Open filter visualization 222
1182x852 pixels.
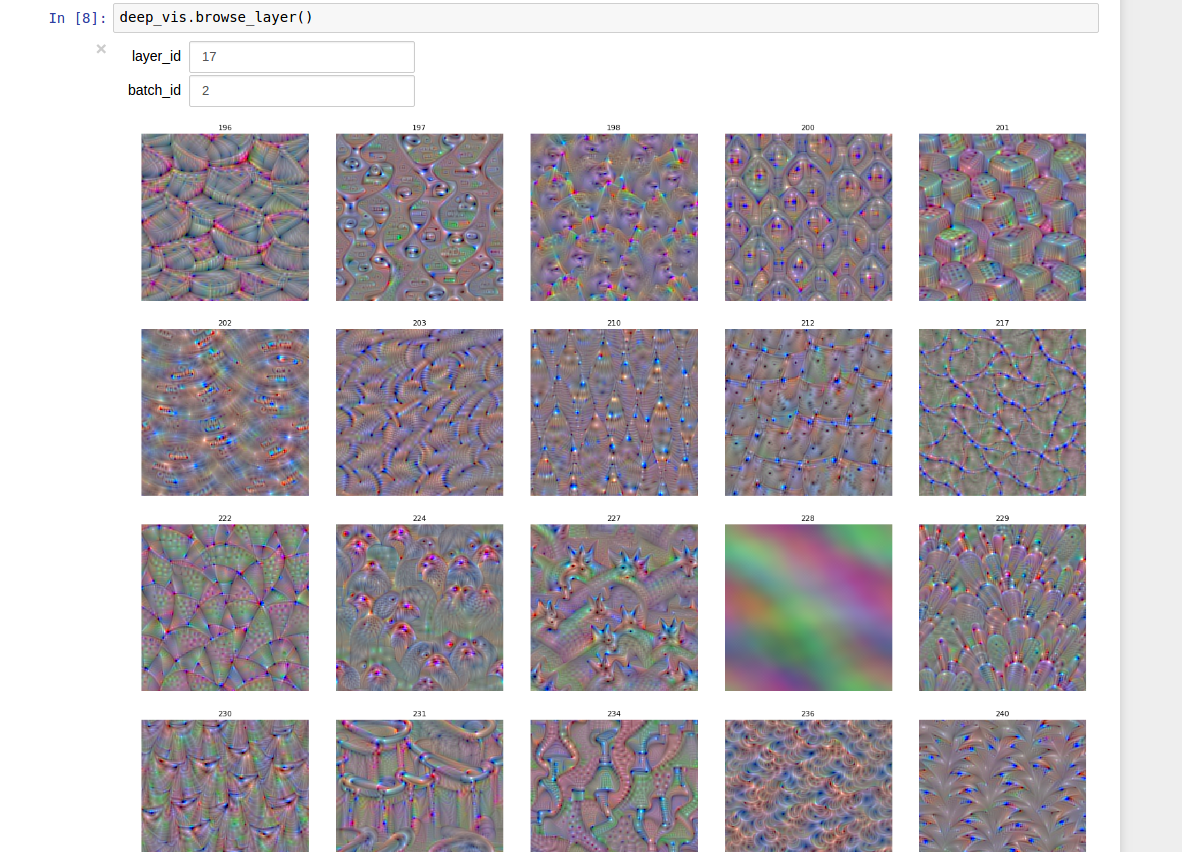pos(225,608)
